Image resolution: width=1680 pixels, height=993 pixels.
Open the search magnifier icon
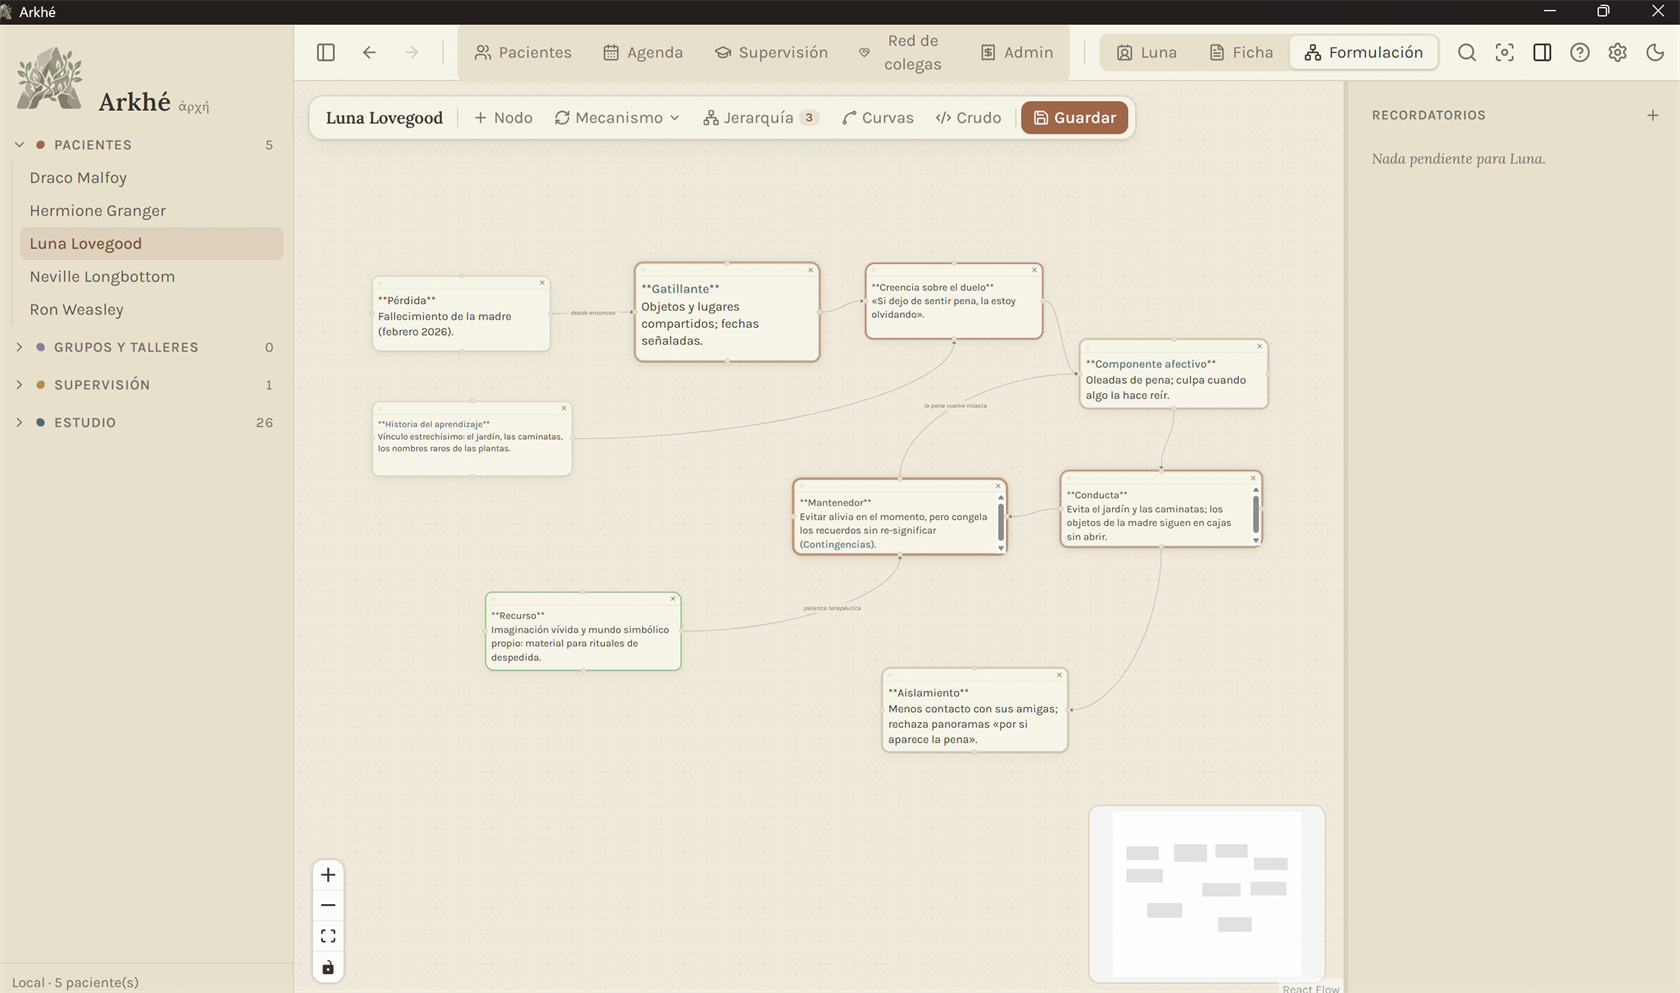point(1467,52)
